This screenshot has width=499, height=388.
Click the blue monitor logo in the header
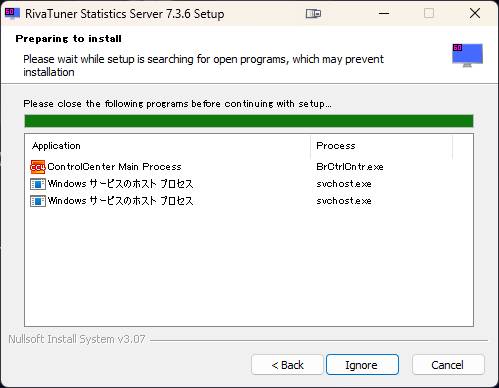pos(467,55)
